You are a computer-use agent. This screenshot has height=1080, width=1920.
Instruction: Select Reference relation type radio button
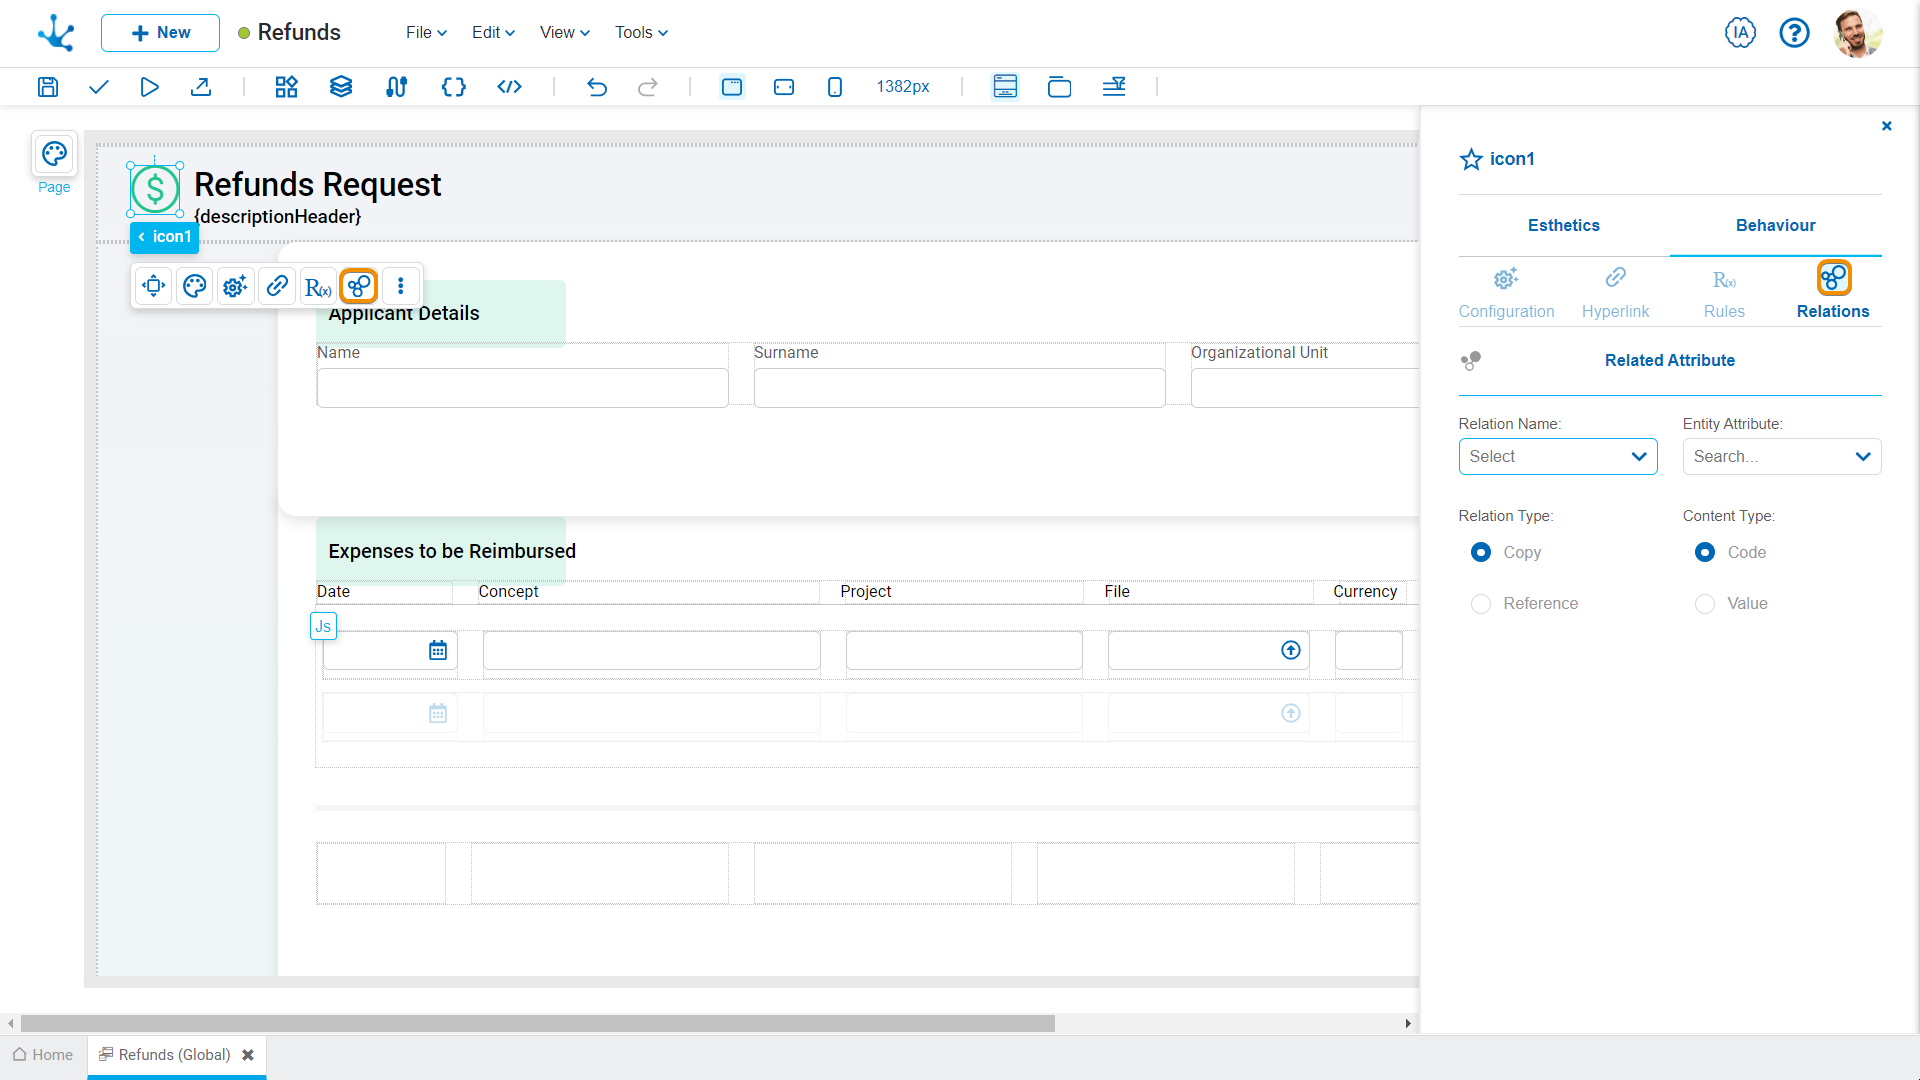1480,603
